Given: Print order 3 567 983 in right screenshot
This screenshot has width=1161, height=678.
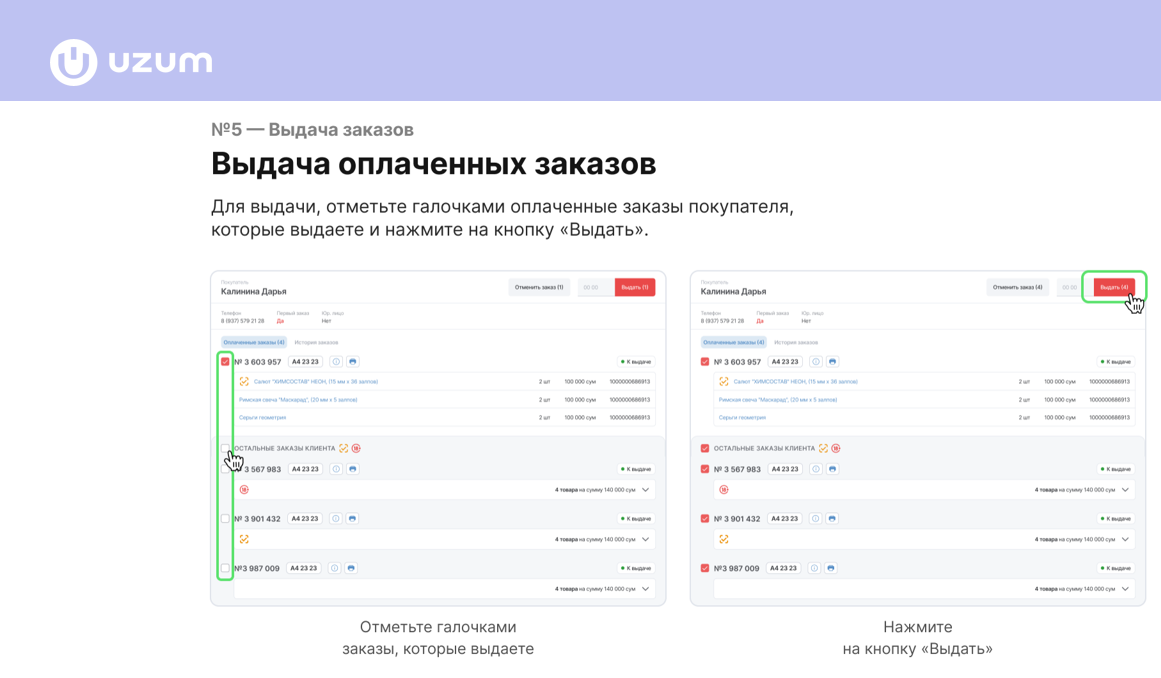Looking at the screenshot, I should point(832,469).
